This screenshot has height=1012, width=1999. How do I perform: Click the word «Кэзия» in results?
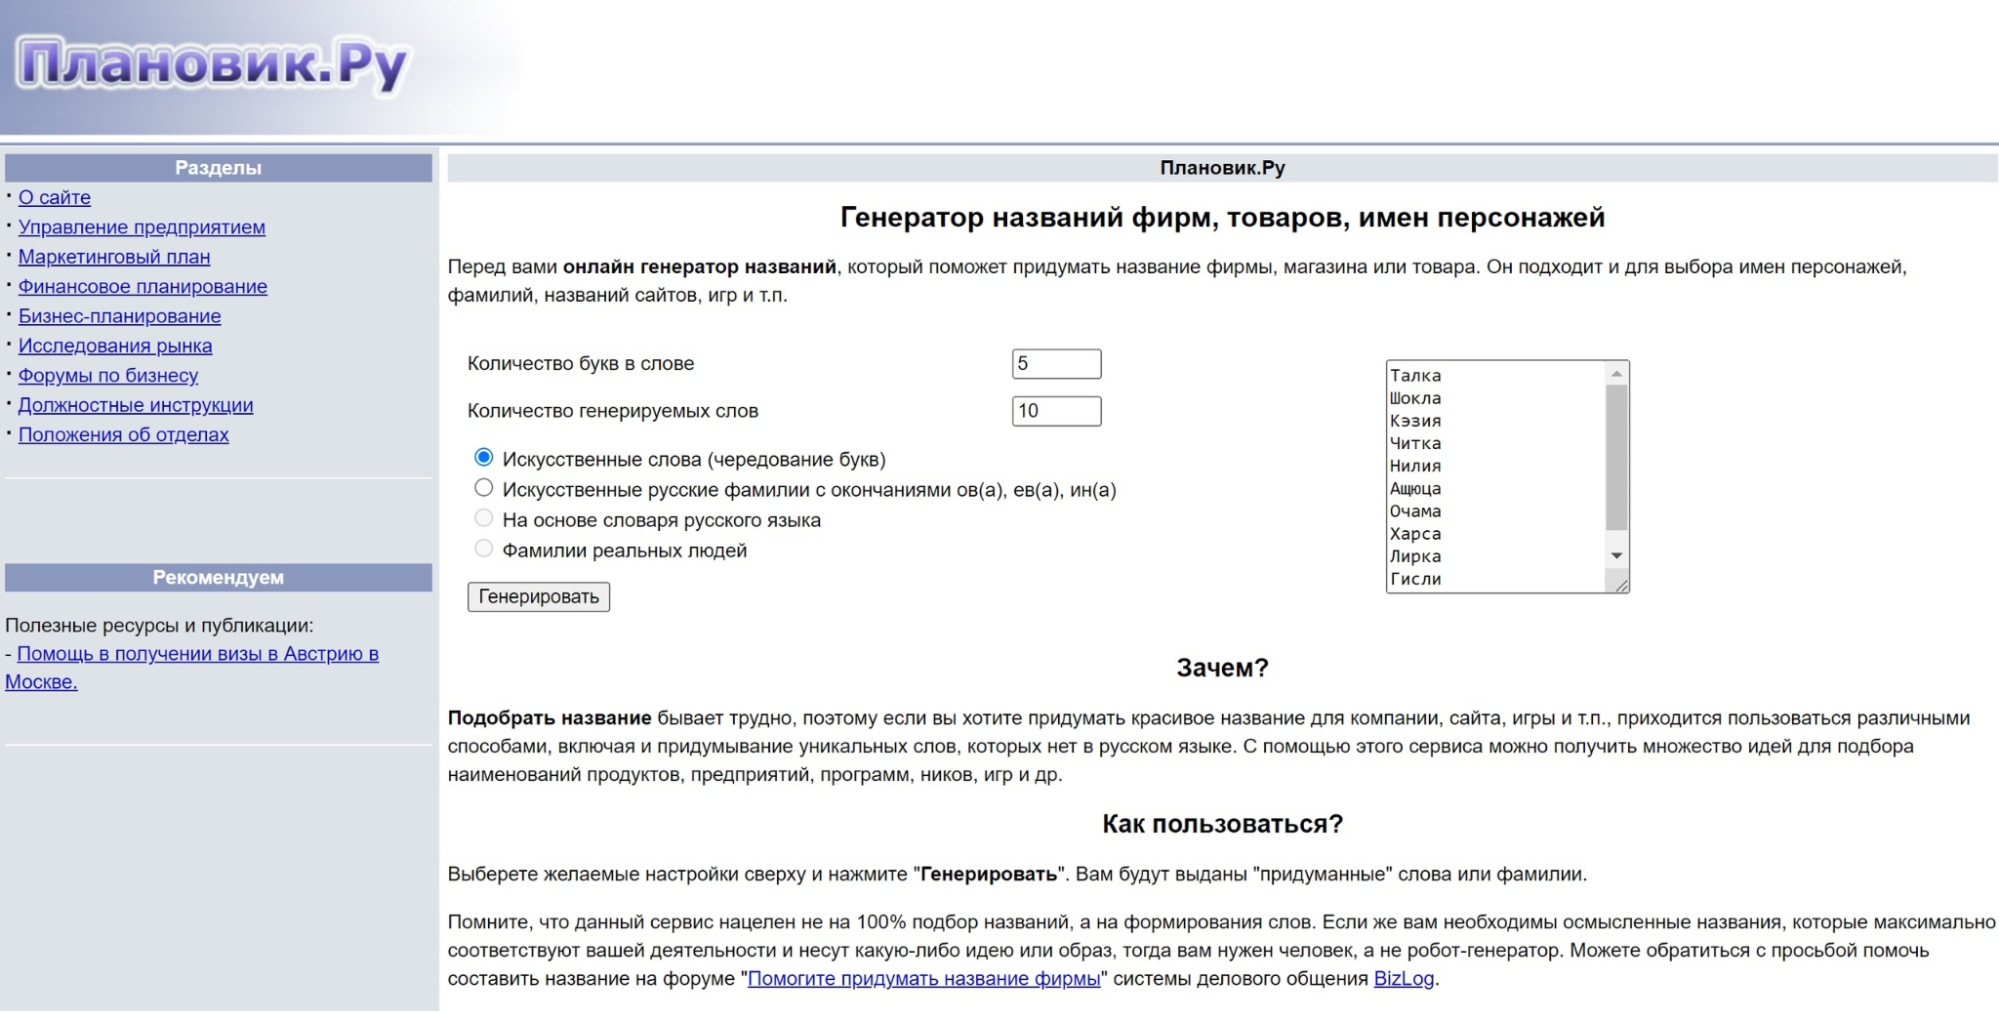1415,421
